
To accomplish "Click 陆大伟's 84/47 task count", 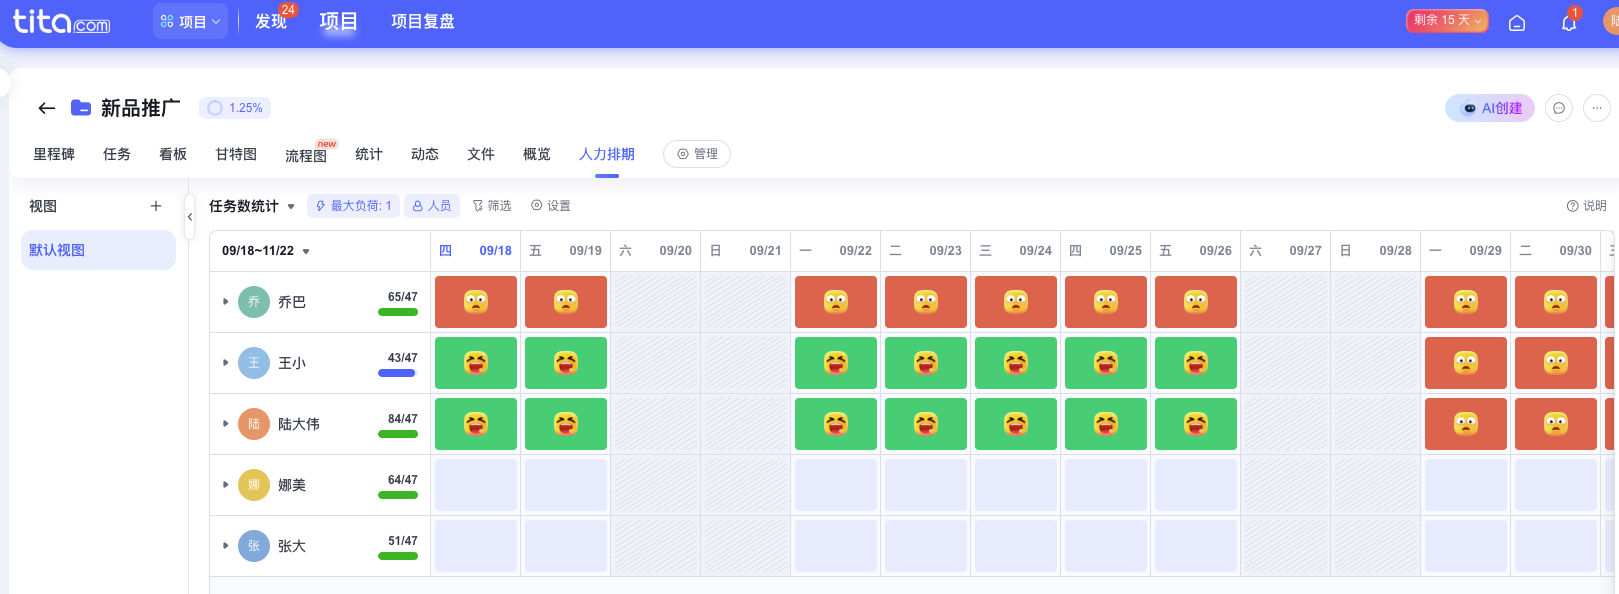I will pos(403,419).
